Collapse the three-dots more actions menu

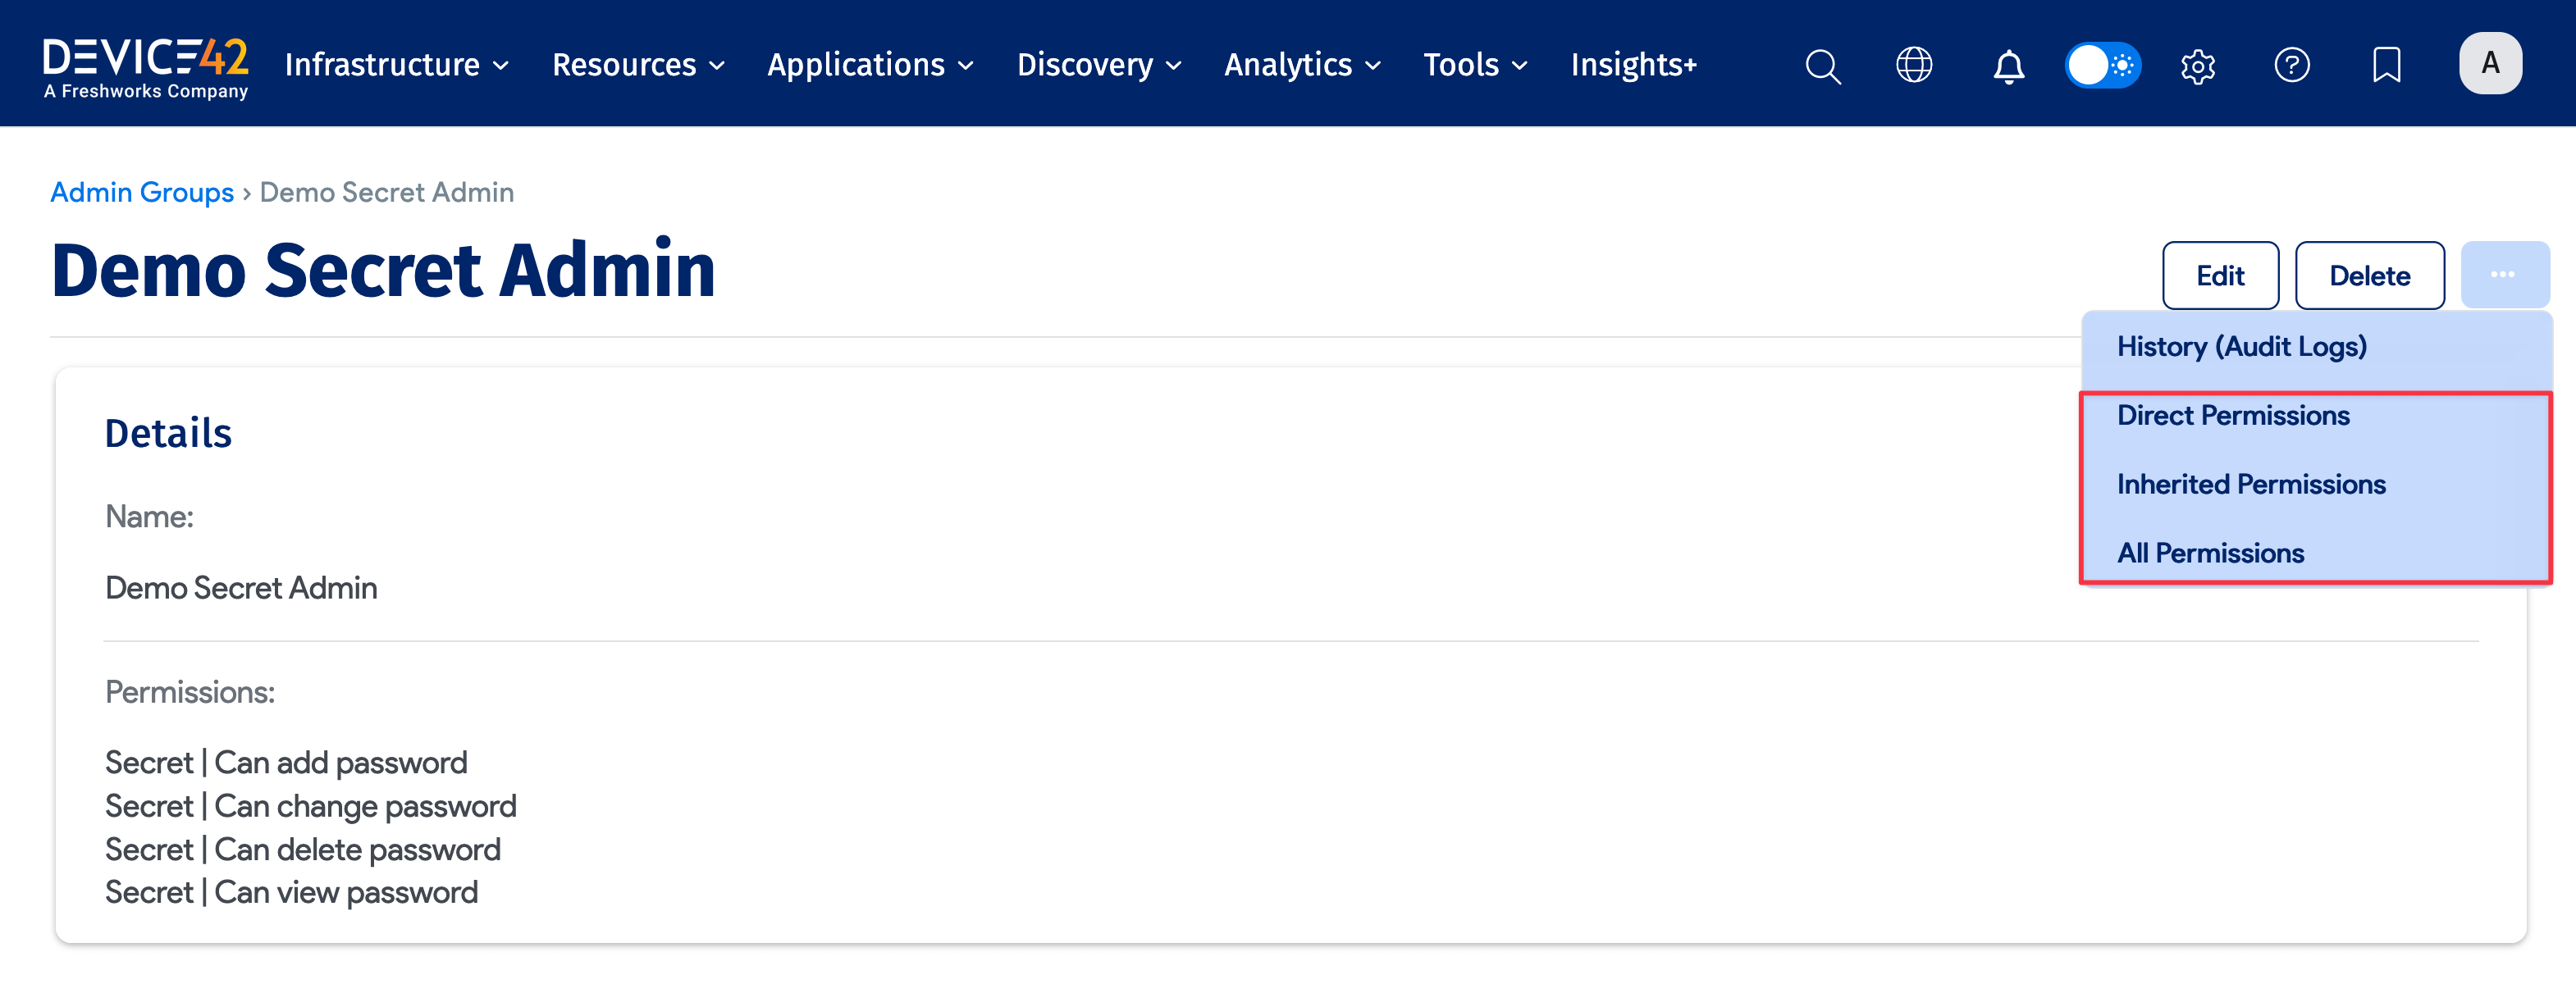coord(2502,275)
